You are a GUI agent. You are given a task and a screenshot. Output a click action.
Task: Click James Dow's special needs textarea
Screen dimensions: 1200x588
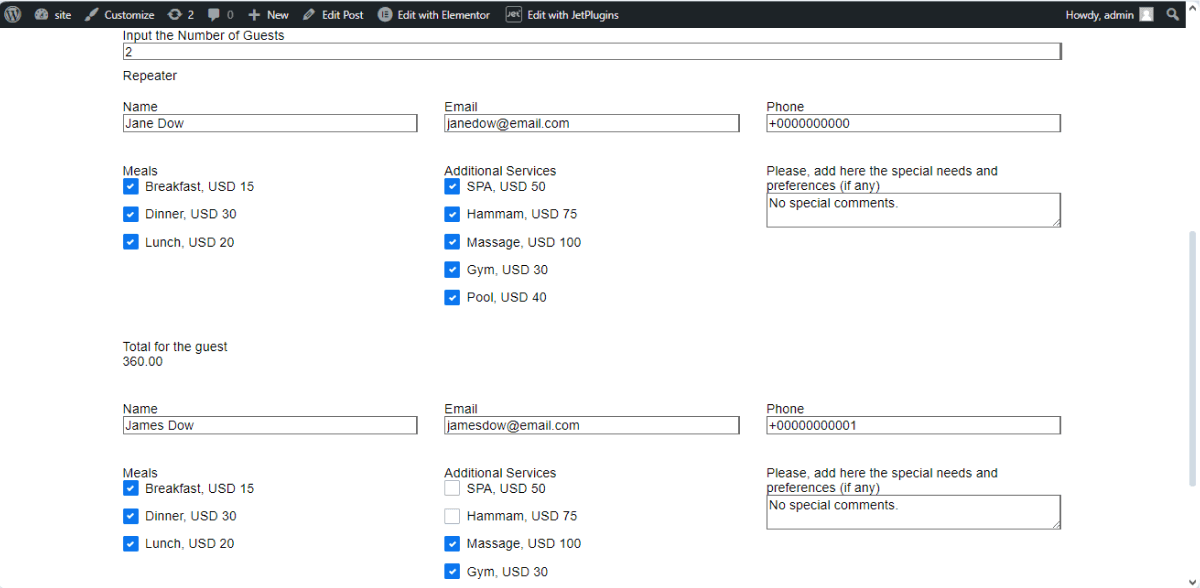tap(912, 512)
